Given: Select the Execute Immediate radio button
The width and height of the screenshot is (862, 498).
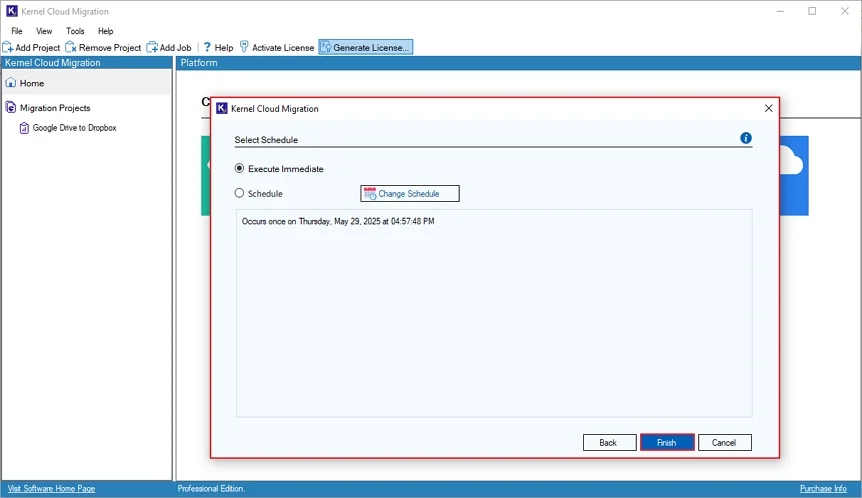Looking at the screenshot, I should tap(239, 168).
